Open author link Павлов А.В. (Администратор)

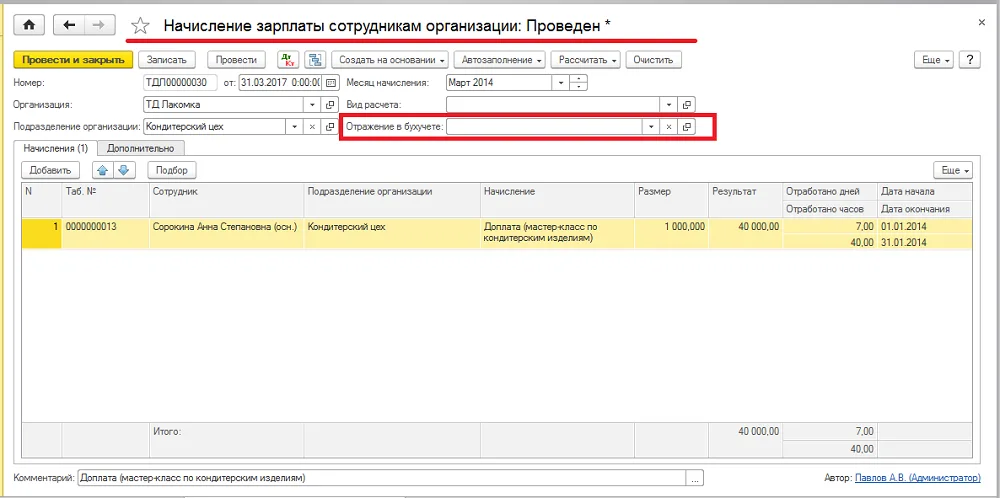918,478
